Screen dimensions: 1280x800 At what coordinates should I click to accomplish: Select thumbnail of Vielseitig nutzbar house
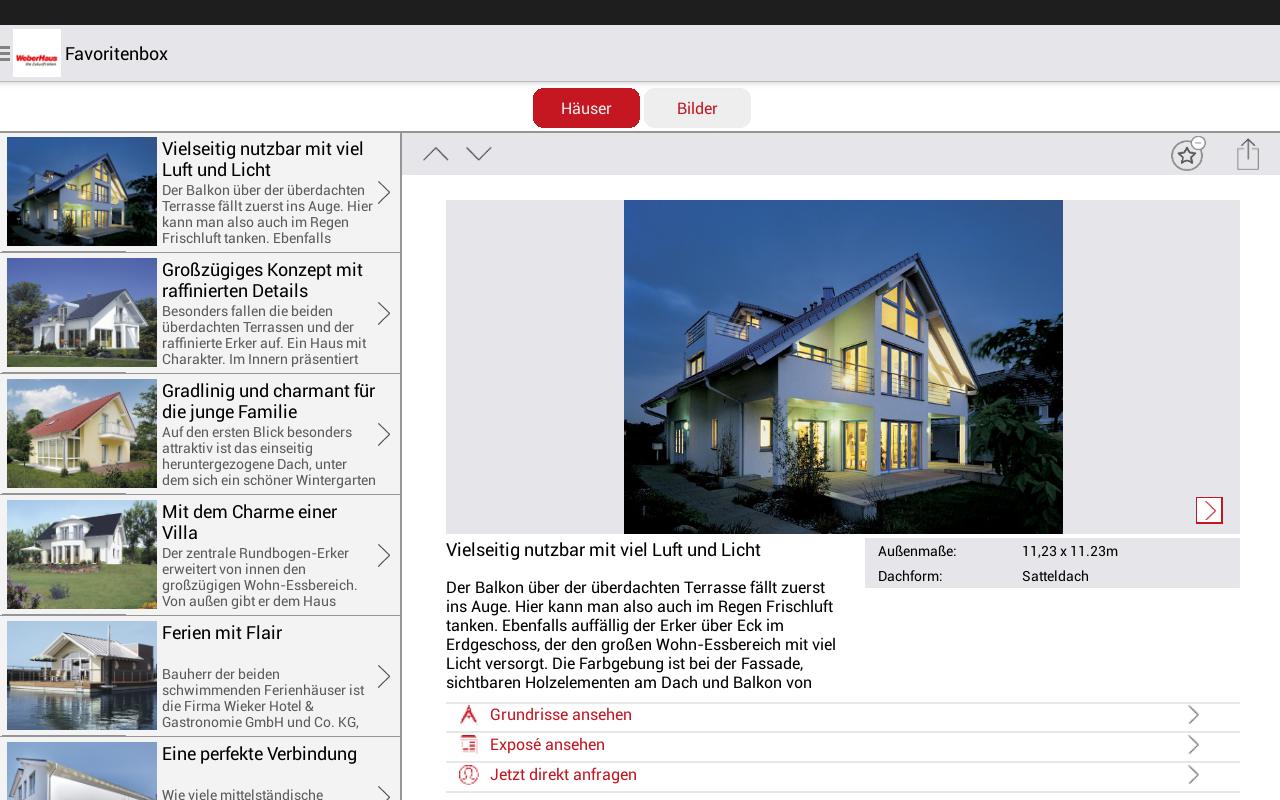coord(82,192)
